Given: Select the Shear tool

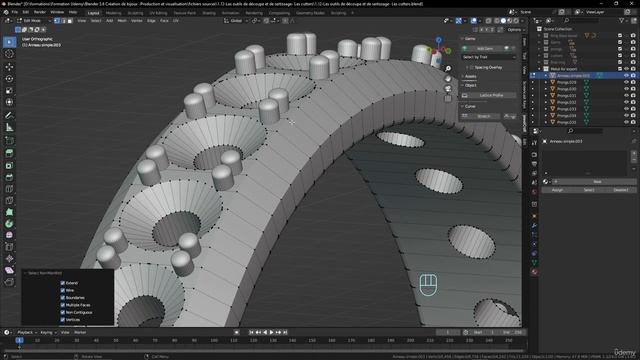Looking at the screenshot, I should coord(9,270).
